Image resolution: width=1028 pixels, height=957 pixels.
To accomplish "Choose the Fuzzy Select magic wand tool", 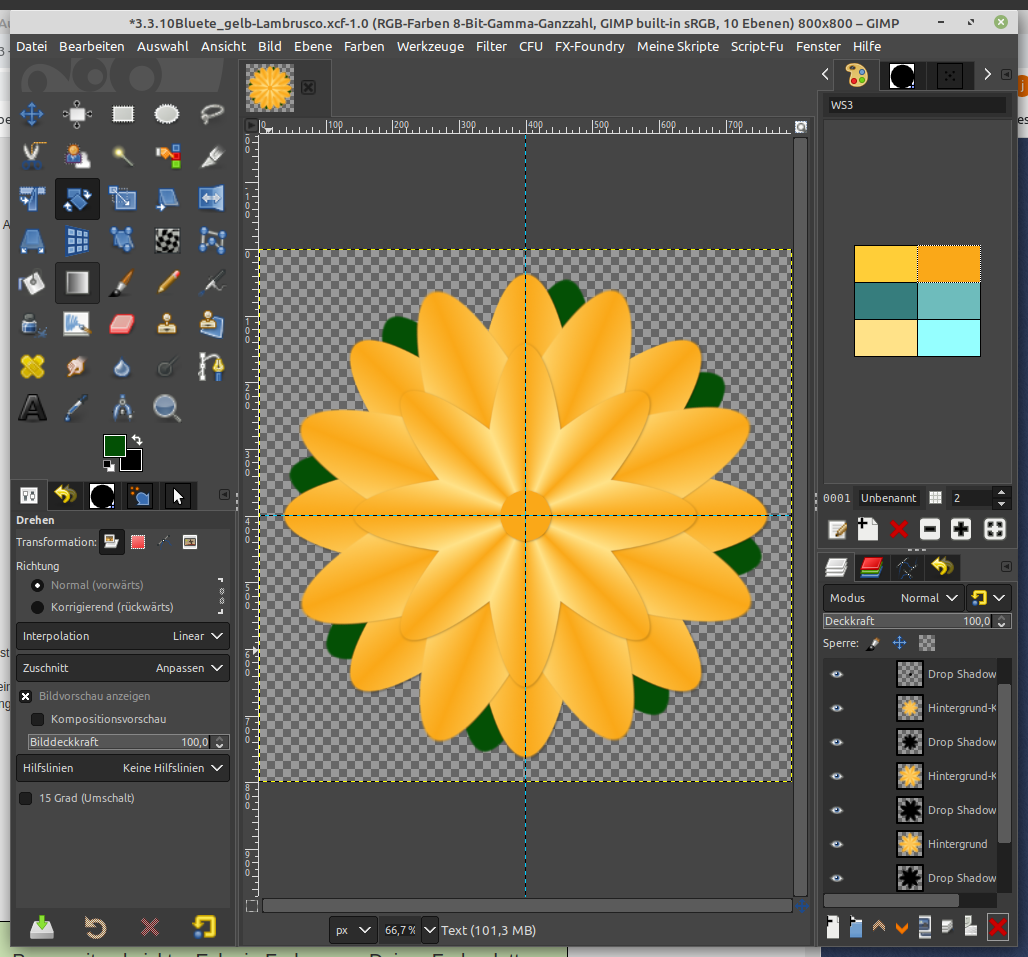I will pos(122,156).
